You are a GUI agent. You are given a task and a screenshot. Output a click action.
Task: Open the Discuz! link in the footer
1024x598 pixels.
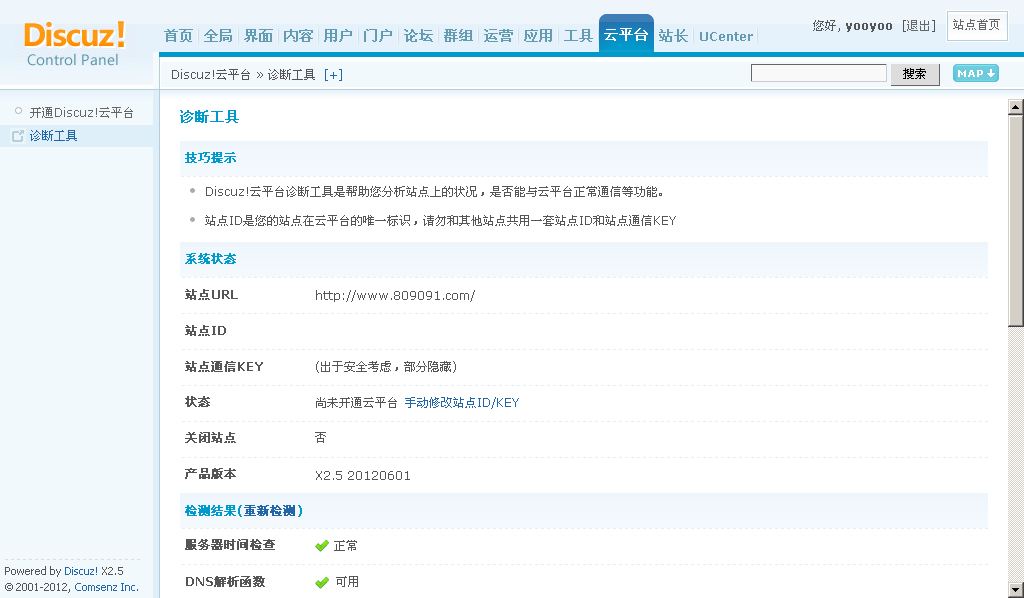(x=81, y=571)
